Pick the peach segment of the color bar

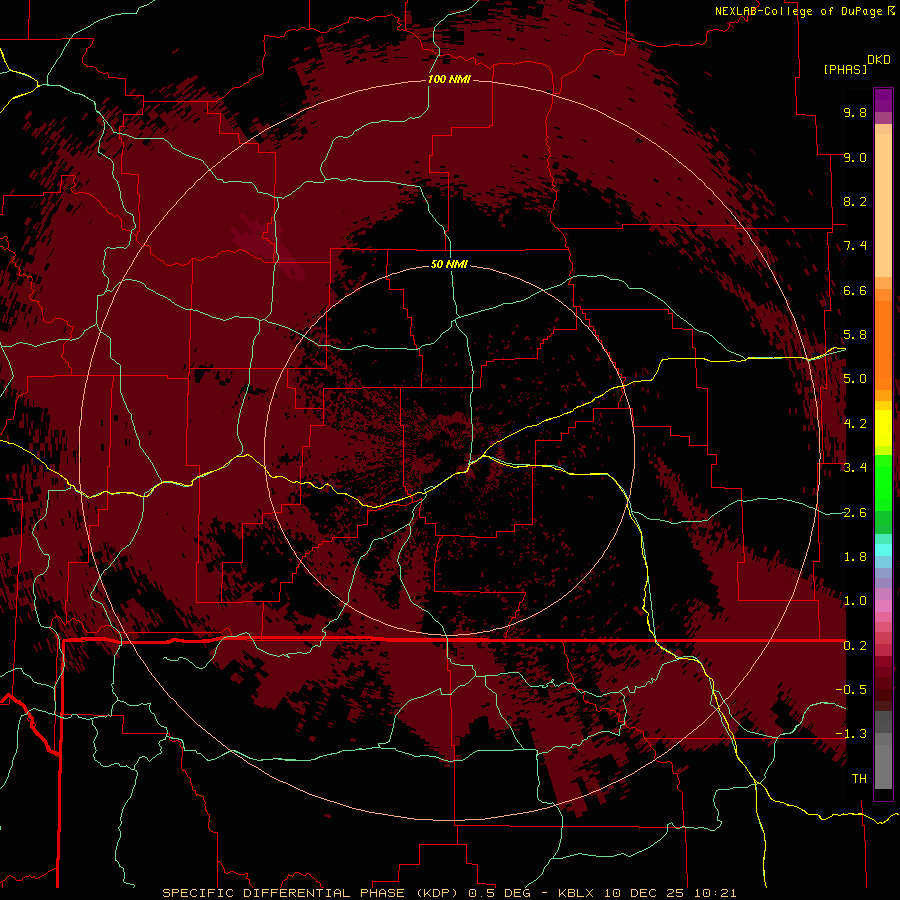883,204
